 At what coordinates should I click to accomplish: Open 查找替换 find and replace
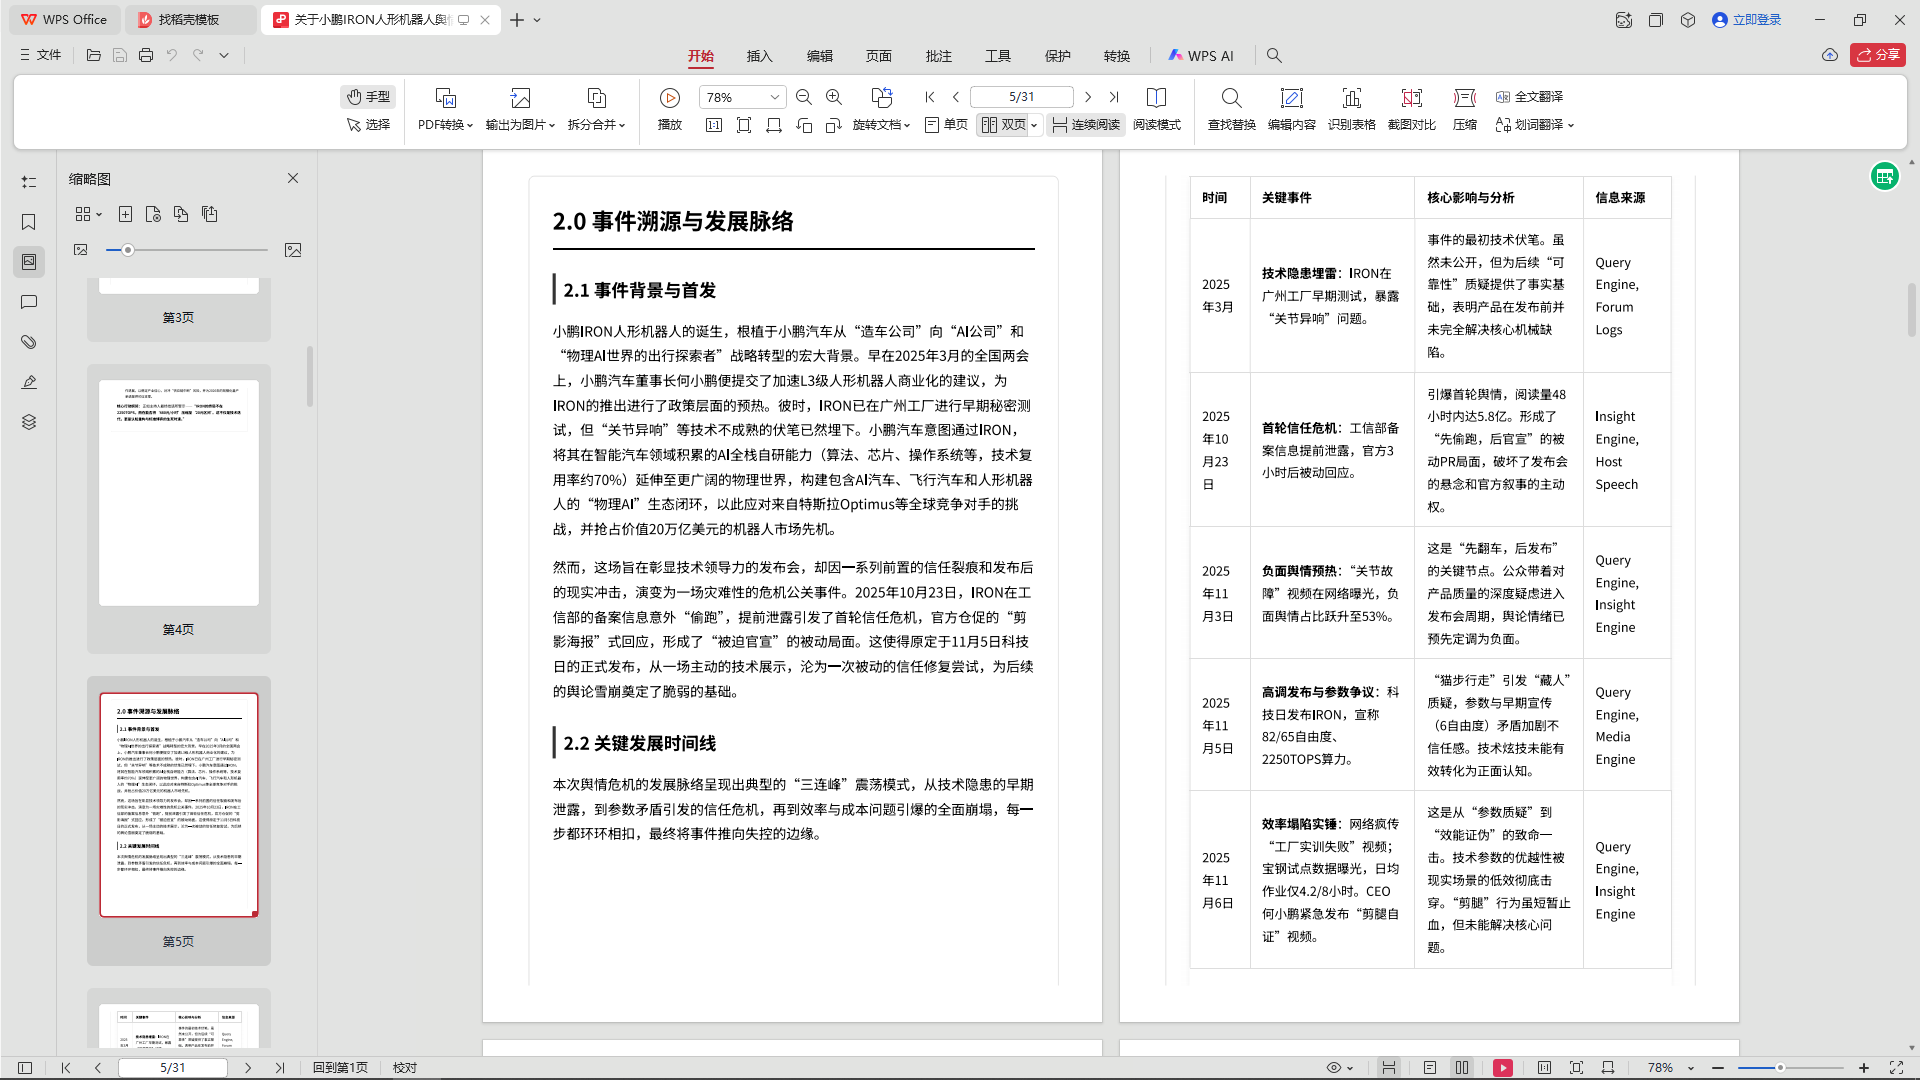click(x=1232, y=109)
